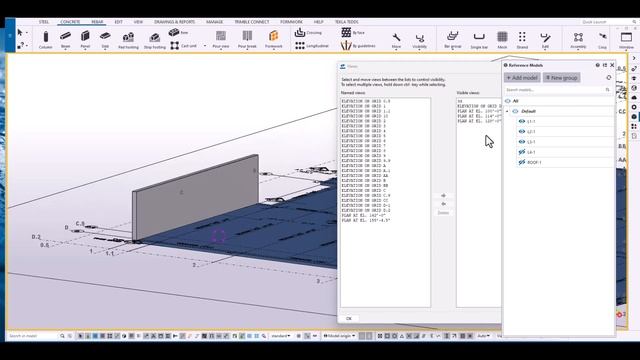This screenshot has height=360, width=640.
Task: Select the rebar Mesh tool
Action: (502, 40)
